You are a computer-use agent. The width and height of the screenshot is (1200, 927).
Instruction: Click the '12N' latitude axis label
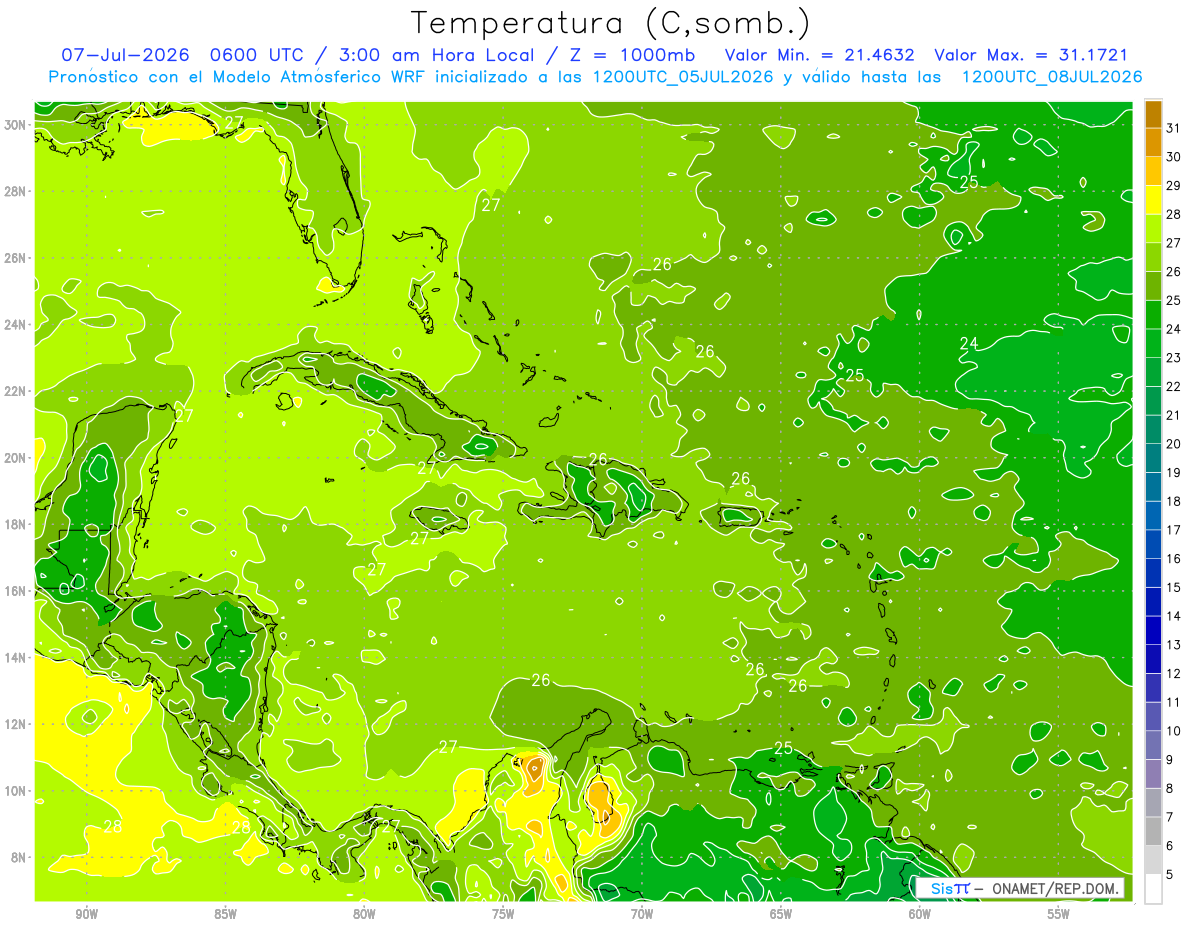(x=15, y=724)
